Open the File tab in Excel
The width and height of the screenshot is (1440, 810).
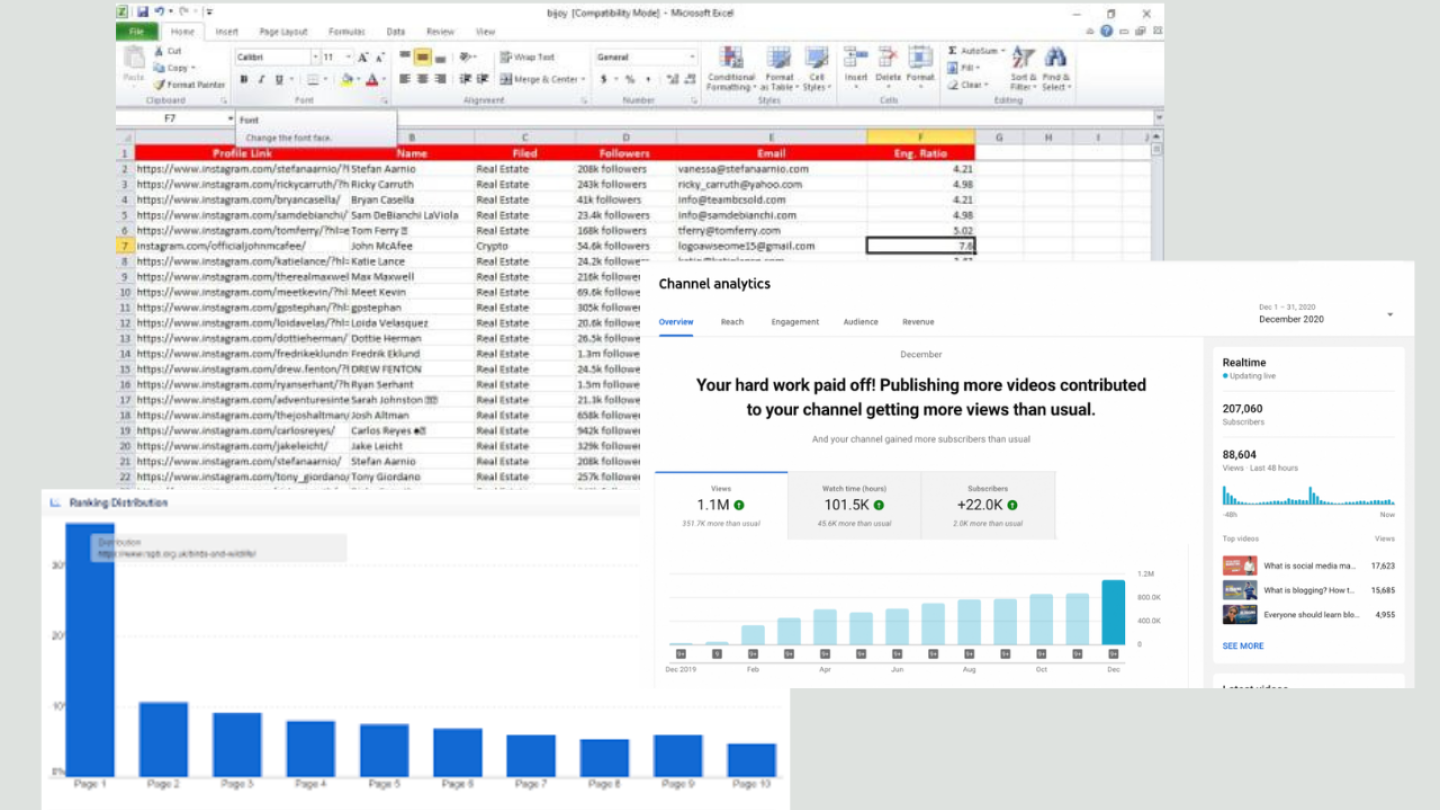tap(136, 31)
